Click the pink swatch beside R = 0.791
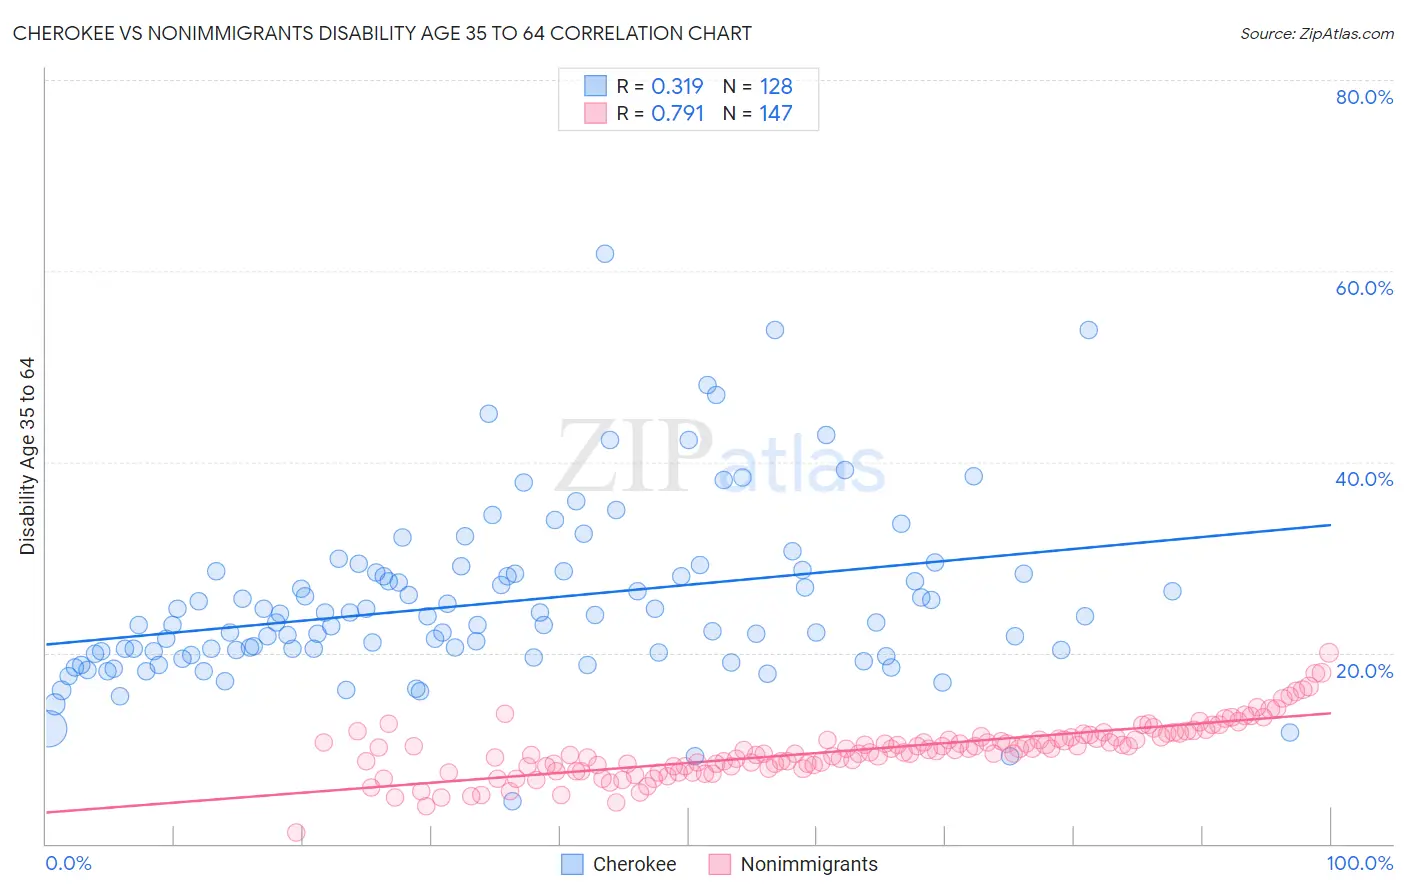1406x892 pixels. (x=595, y=113)
